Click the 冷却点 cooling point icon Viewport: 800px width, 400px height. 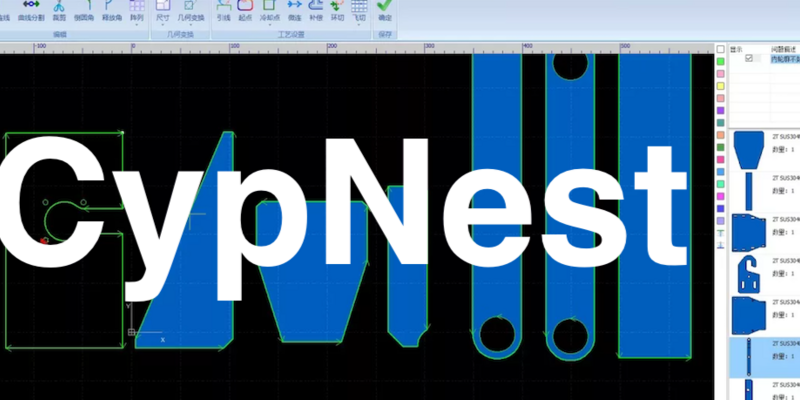[269, 6]
